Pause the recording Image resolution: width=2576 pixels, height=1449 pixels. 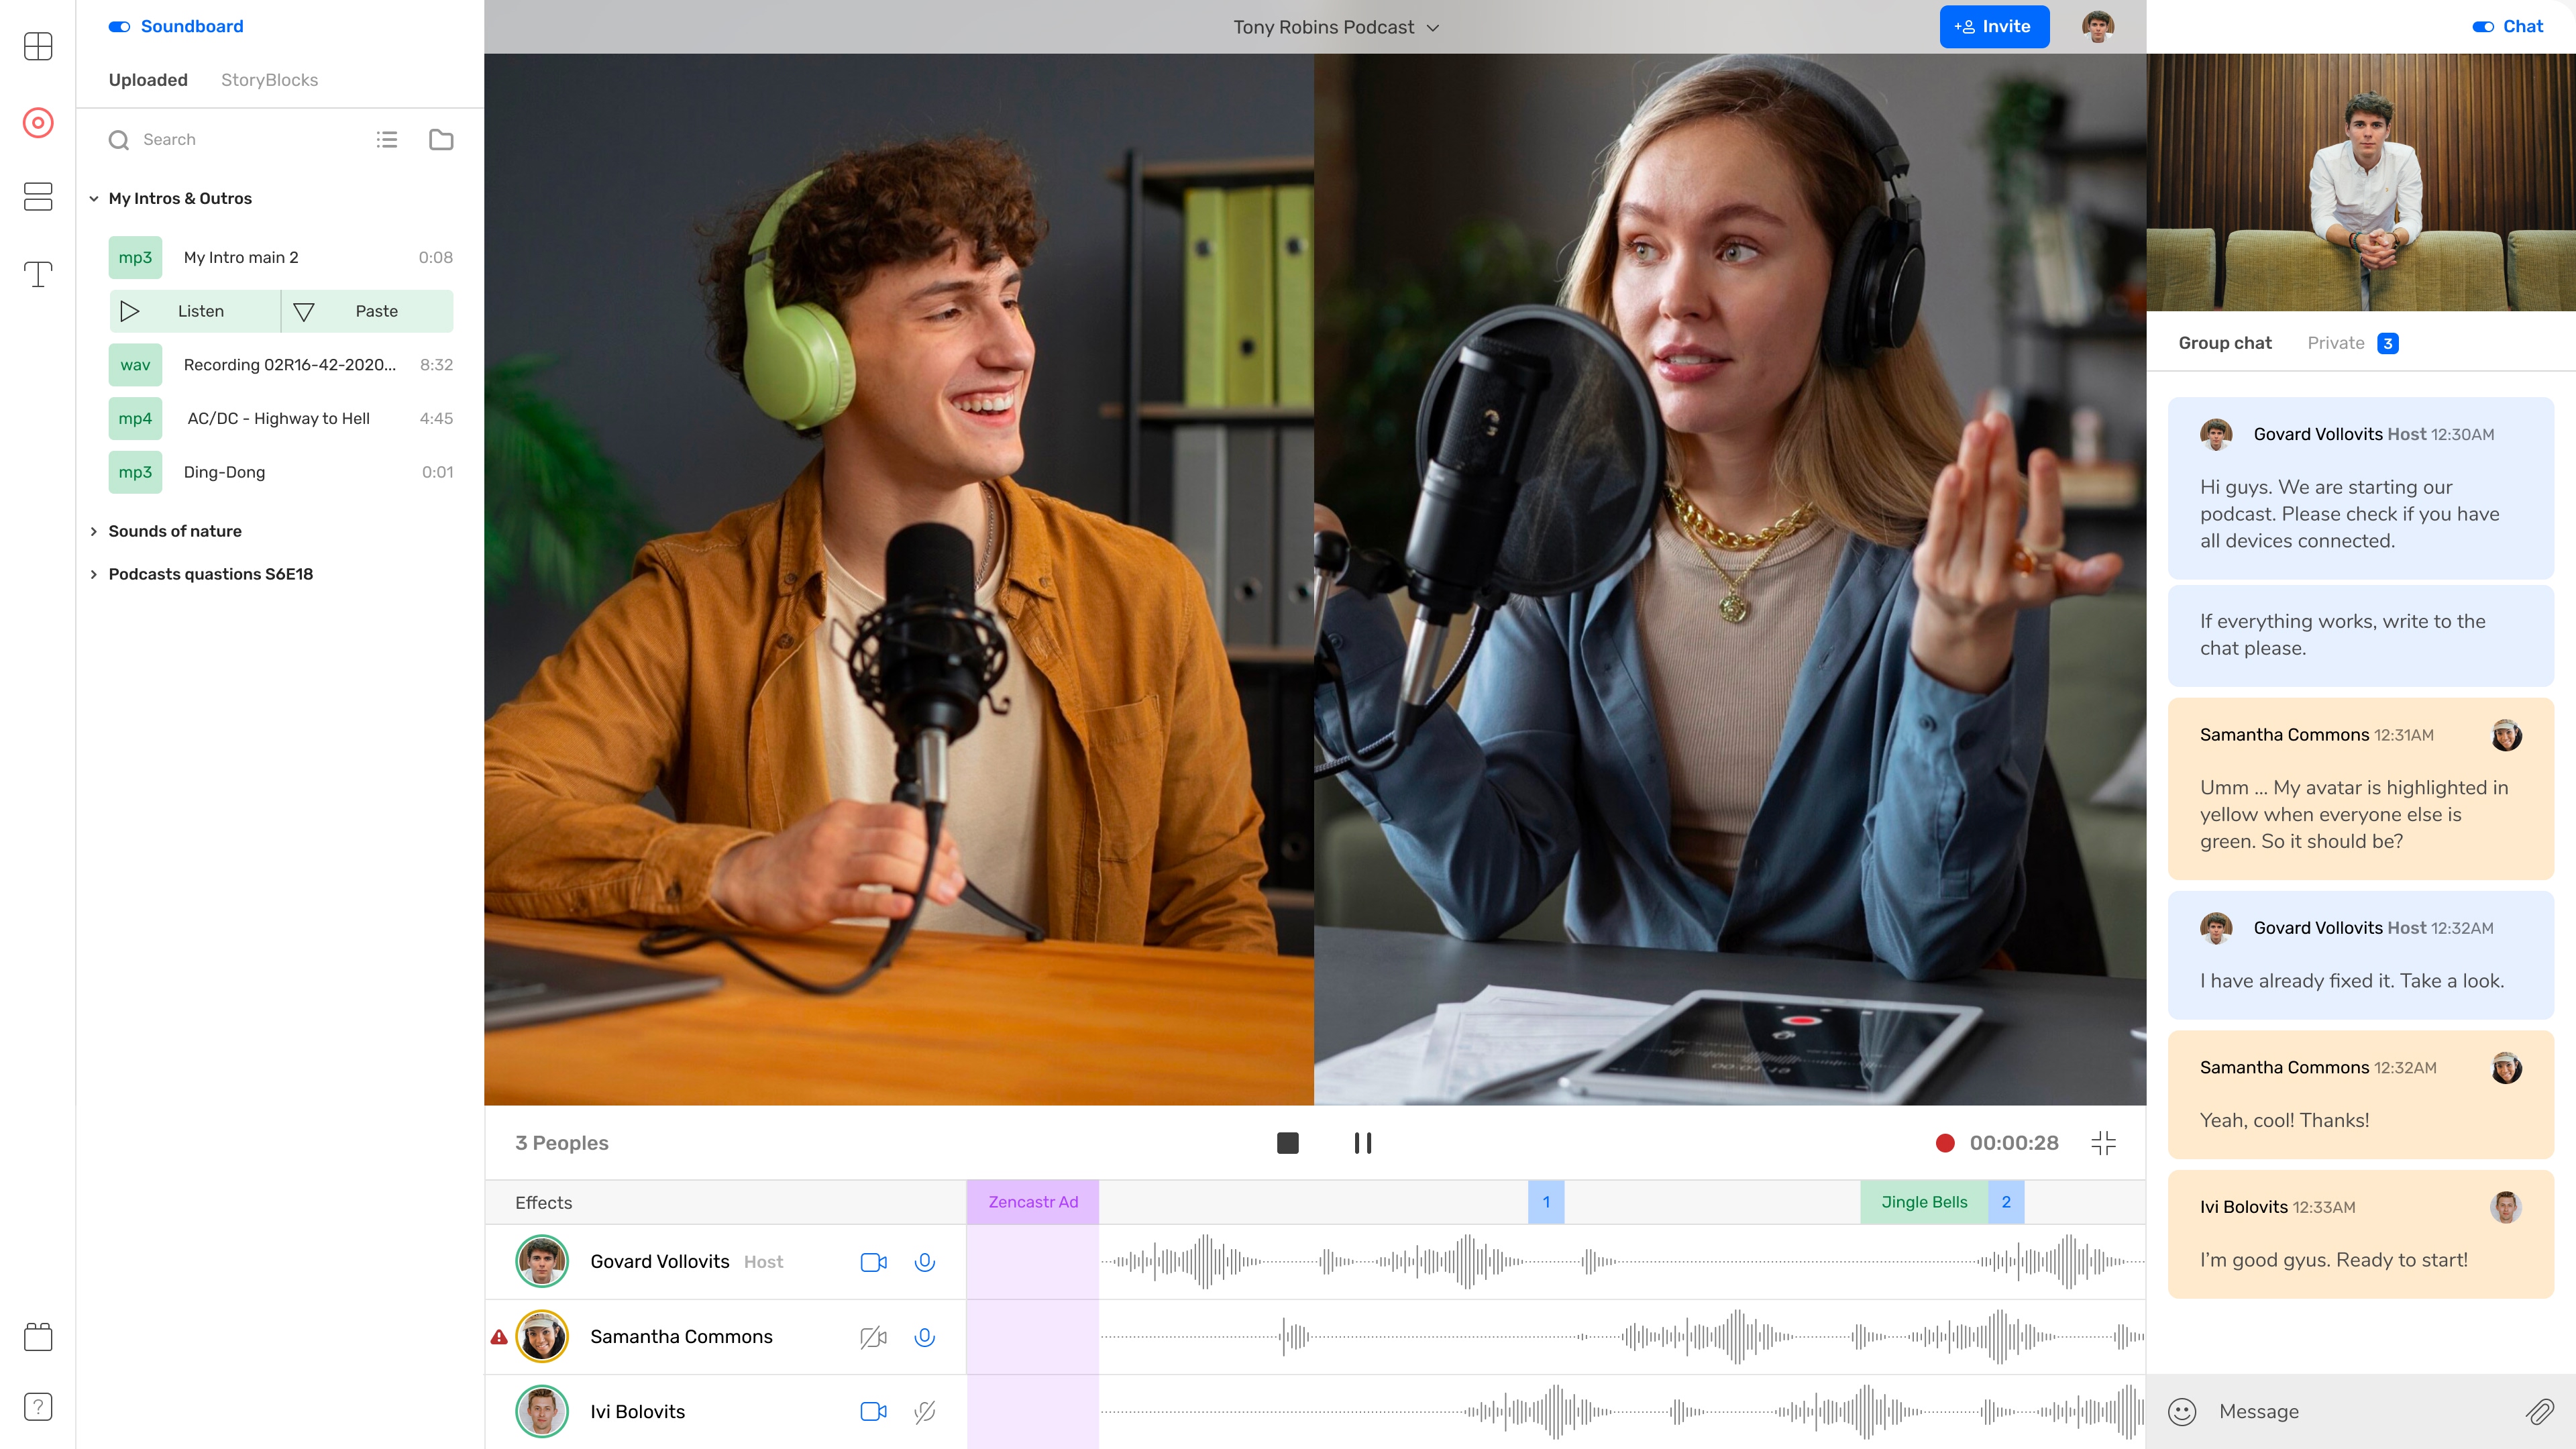pos(1363,1143)
